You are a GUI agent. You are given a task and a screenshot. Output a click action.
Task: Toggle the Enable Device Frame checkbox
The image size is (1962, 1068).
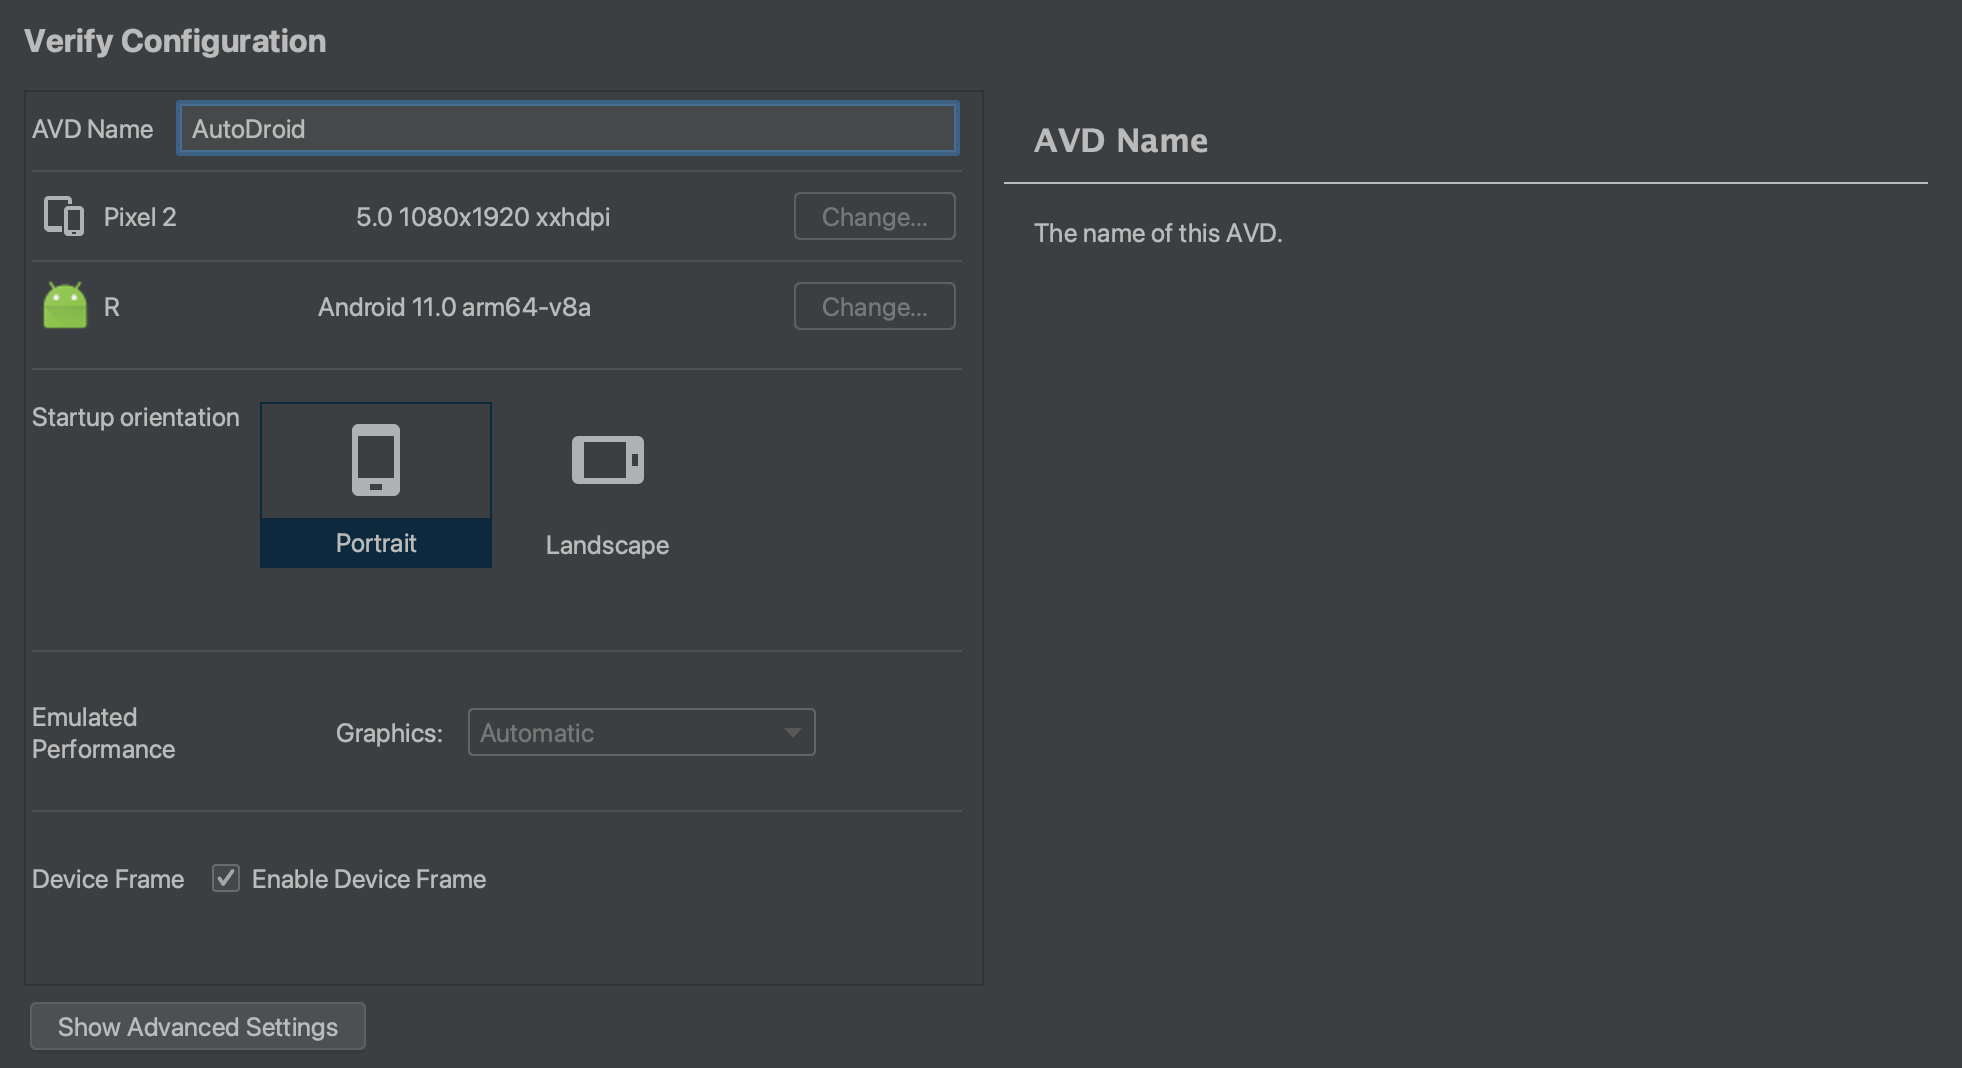226,879
